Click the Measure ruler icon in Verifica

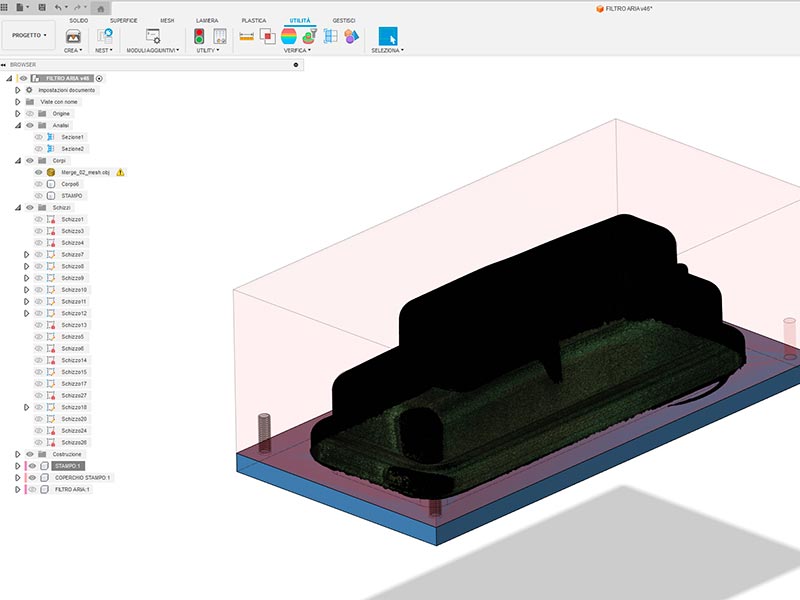tap(246, 35)
